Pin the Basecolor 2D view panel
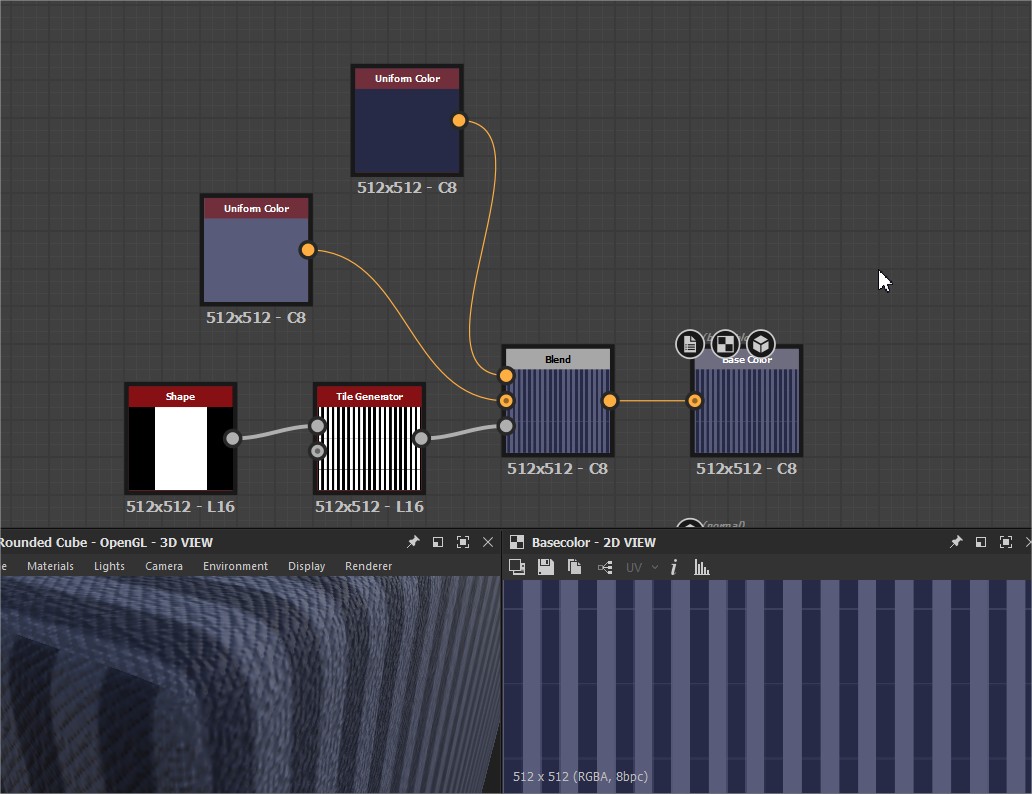The image size is (1032, 794). pyautogui.click(x=955, y=541)
